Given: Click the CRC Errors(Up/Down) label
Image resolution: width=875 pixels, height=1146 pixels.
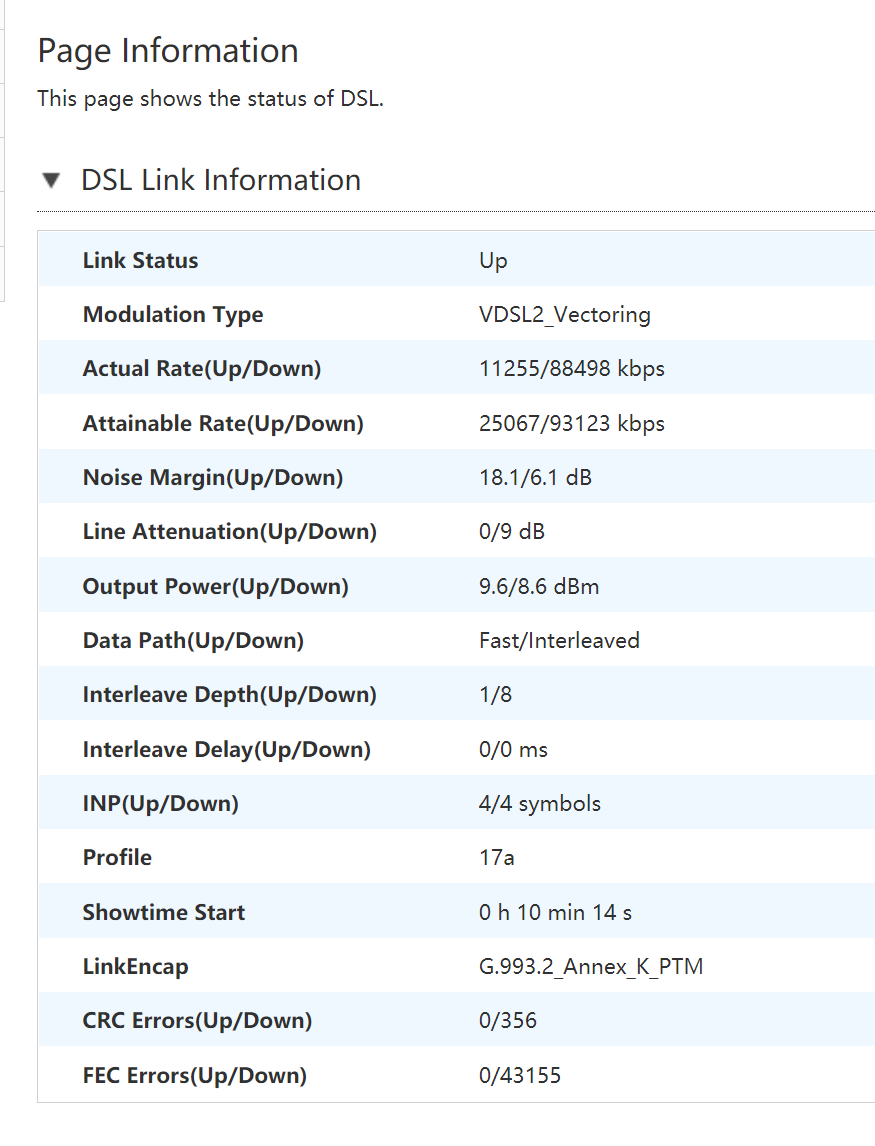Looking at the screenshot, I should (x=197, y=1020).
